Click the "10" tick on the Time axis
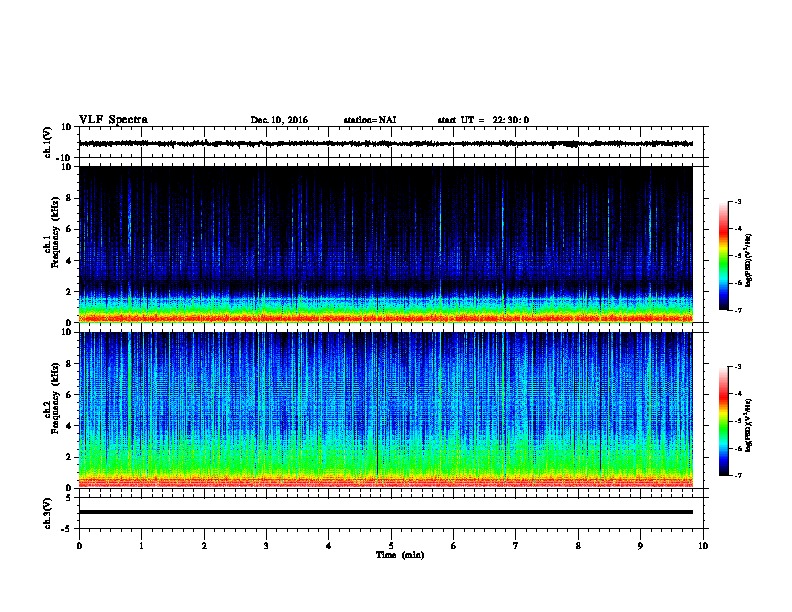 click(x=703, y=546)
